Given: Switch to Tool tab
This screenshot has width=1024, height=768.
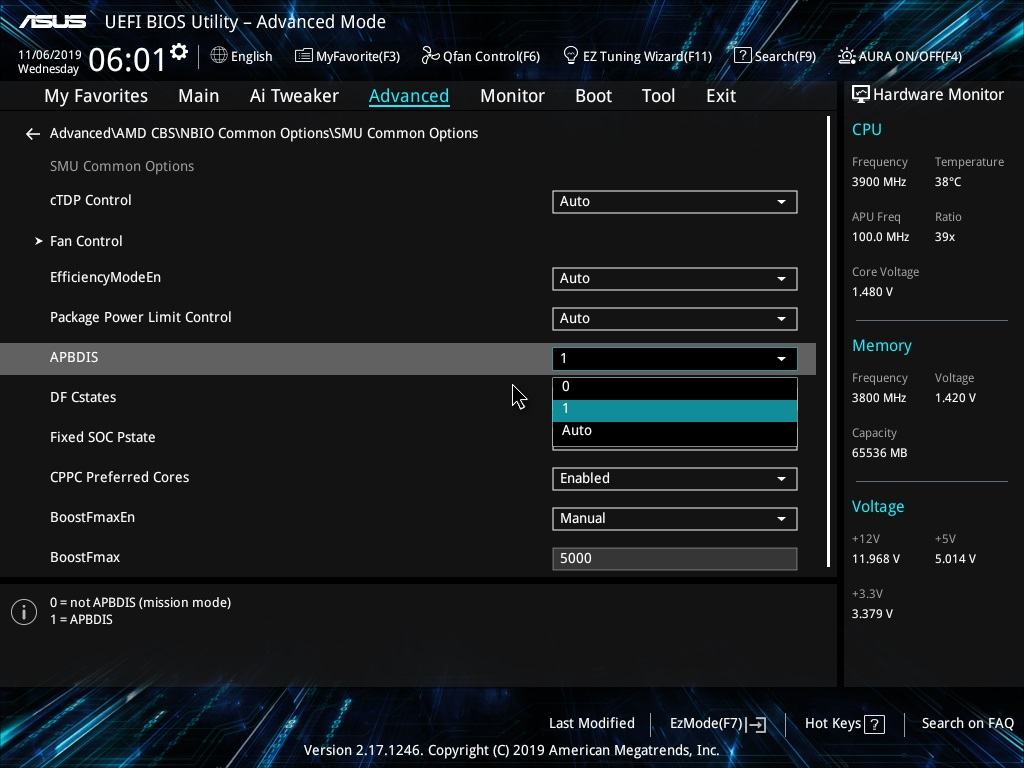Looking at the screenshot, I should 658,96.
